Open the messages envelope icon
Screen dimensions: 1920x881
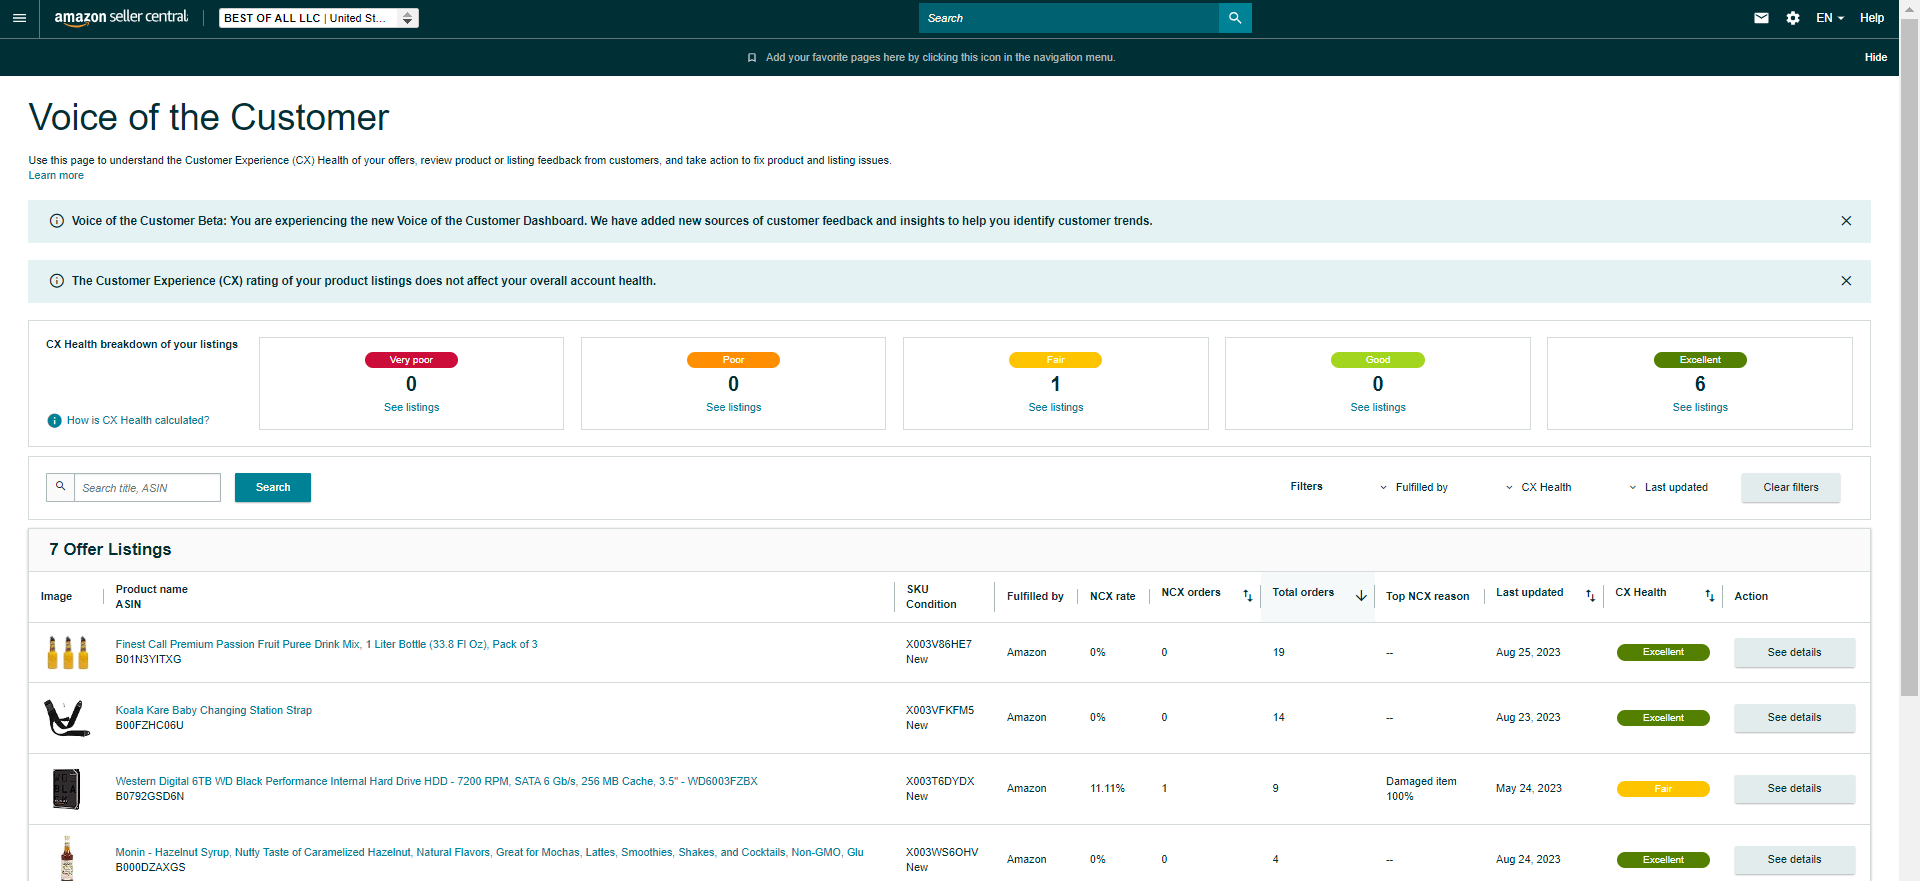1761,18
